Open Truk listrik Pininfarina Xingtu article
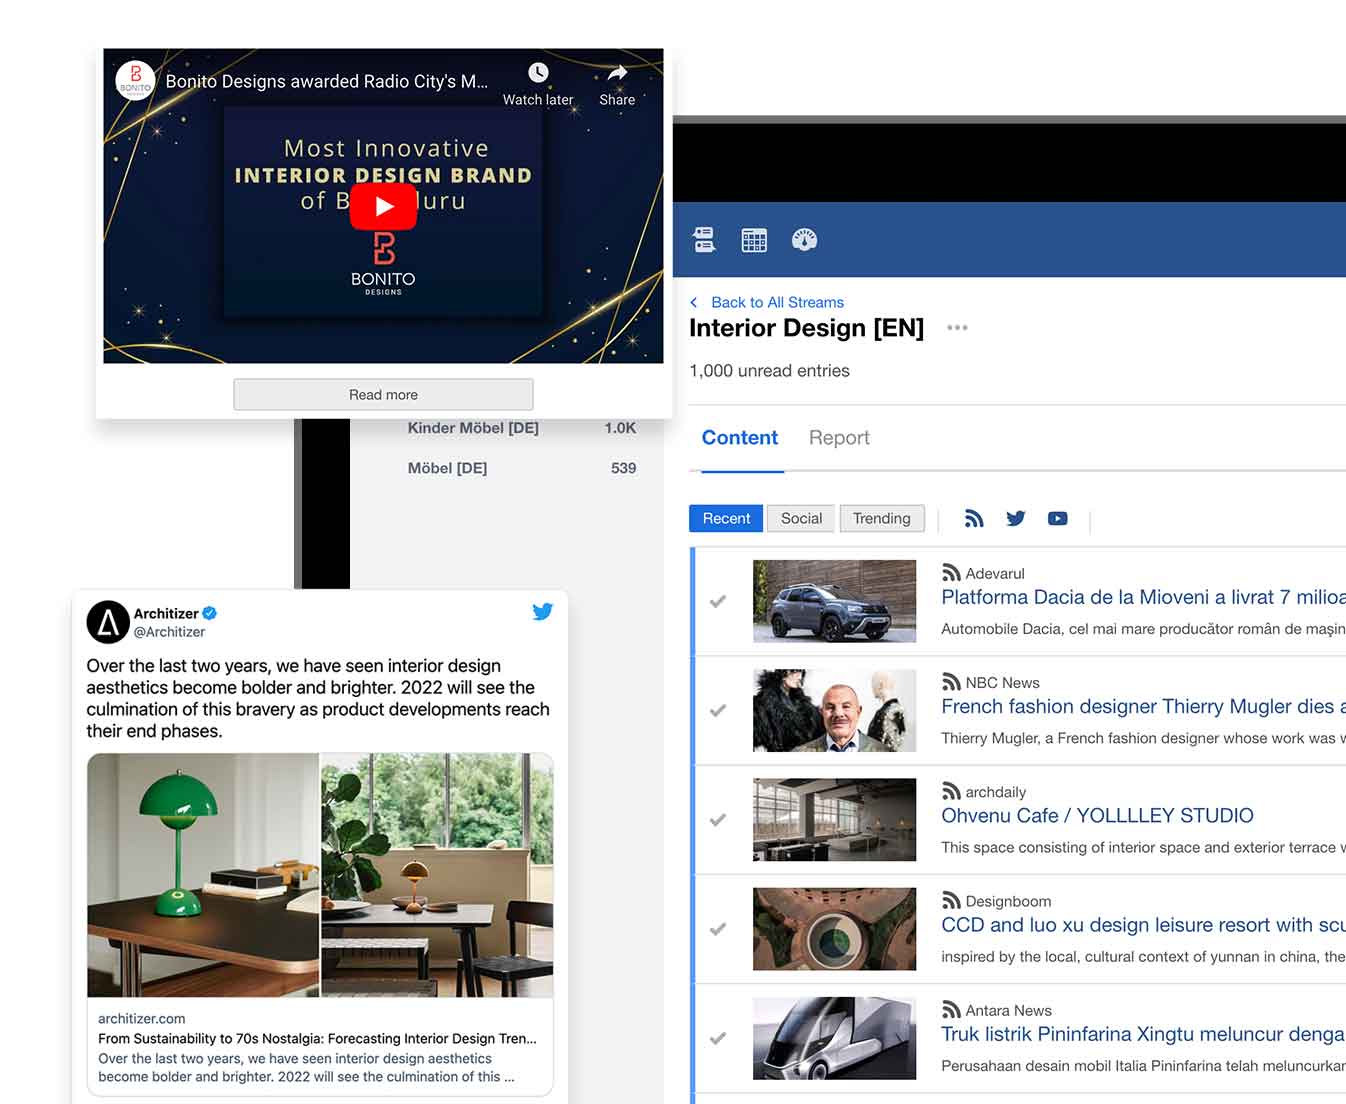 (x=1143, y=1034)
